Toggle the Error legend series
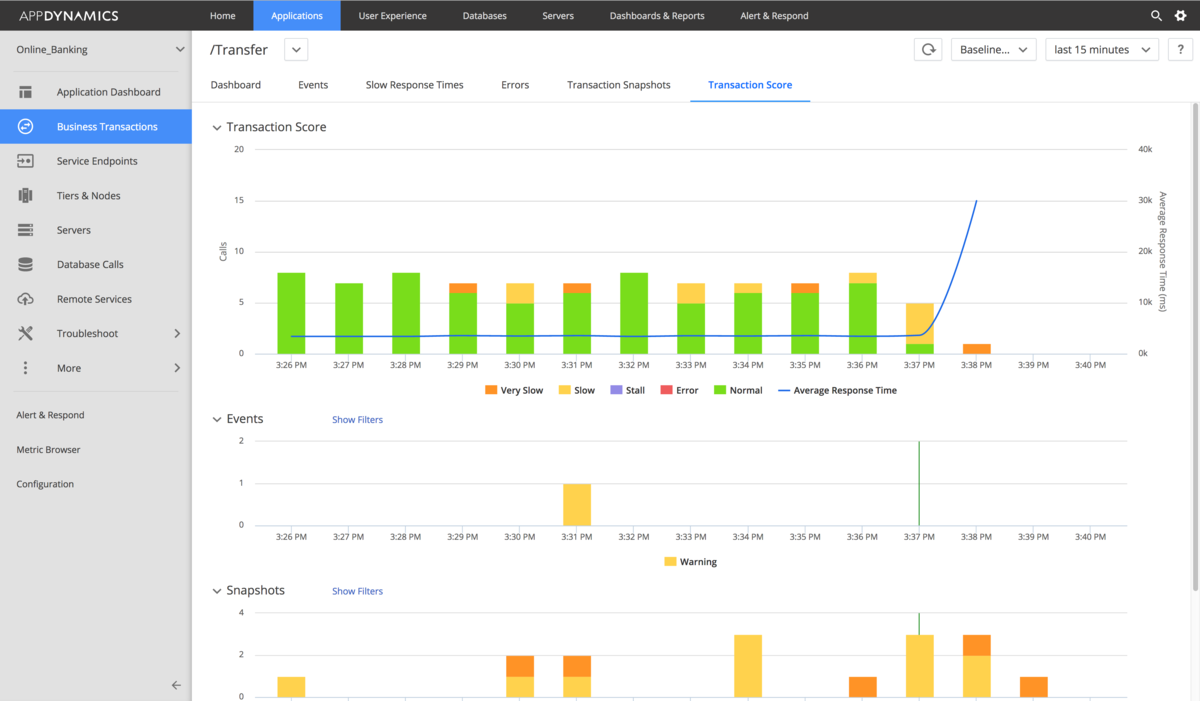Viewport: 1200px width, 701px height. [x=679, y=390]
